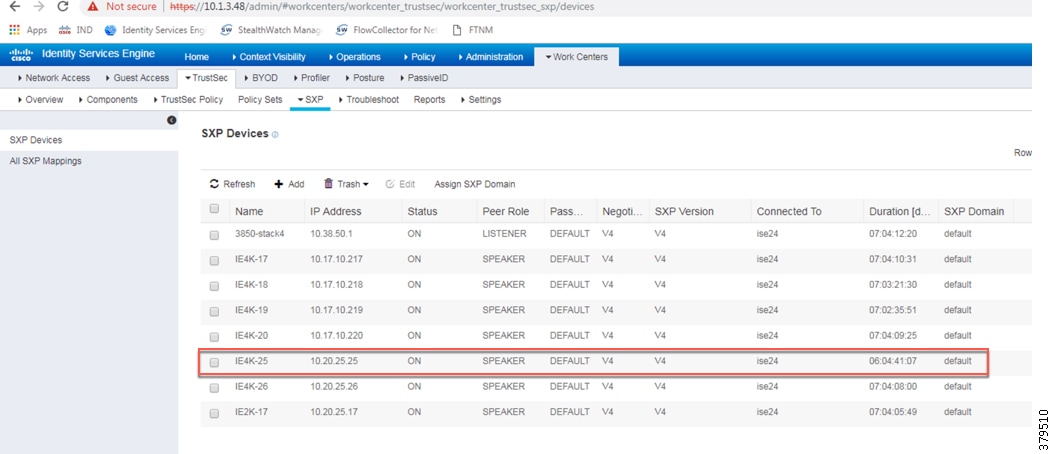
Task: Click the Cisco logo
Action: [x=20, y=55]
